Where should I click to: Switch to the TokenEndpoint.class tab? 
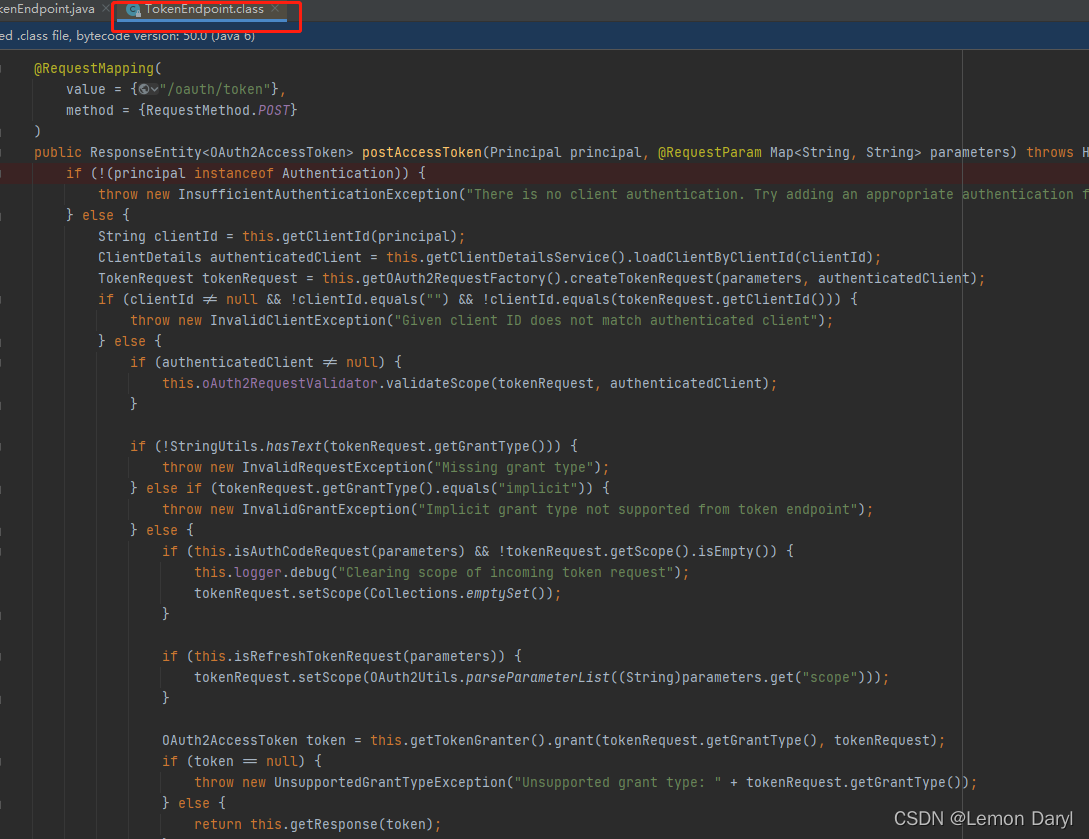tap(203, 9)
